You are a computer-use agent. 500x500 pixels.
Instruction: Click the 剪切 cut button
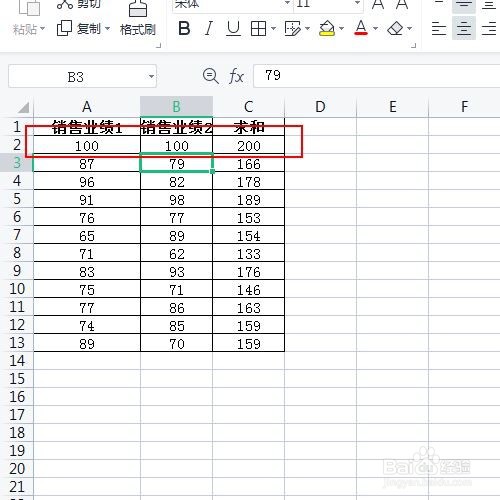pyautogui.click(x=79, y=5)
